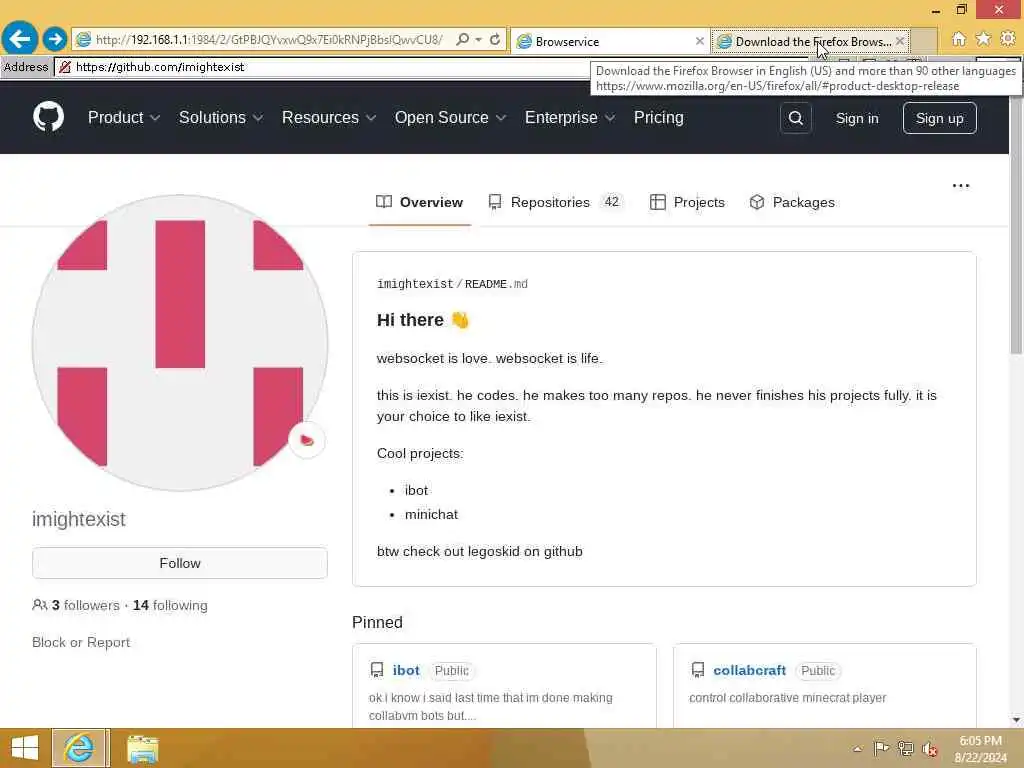Click README in the README path
Viewport: 1024px width, 768px height.
(485, 284)
